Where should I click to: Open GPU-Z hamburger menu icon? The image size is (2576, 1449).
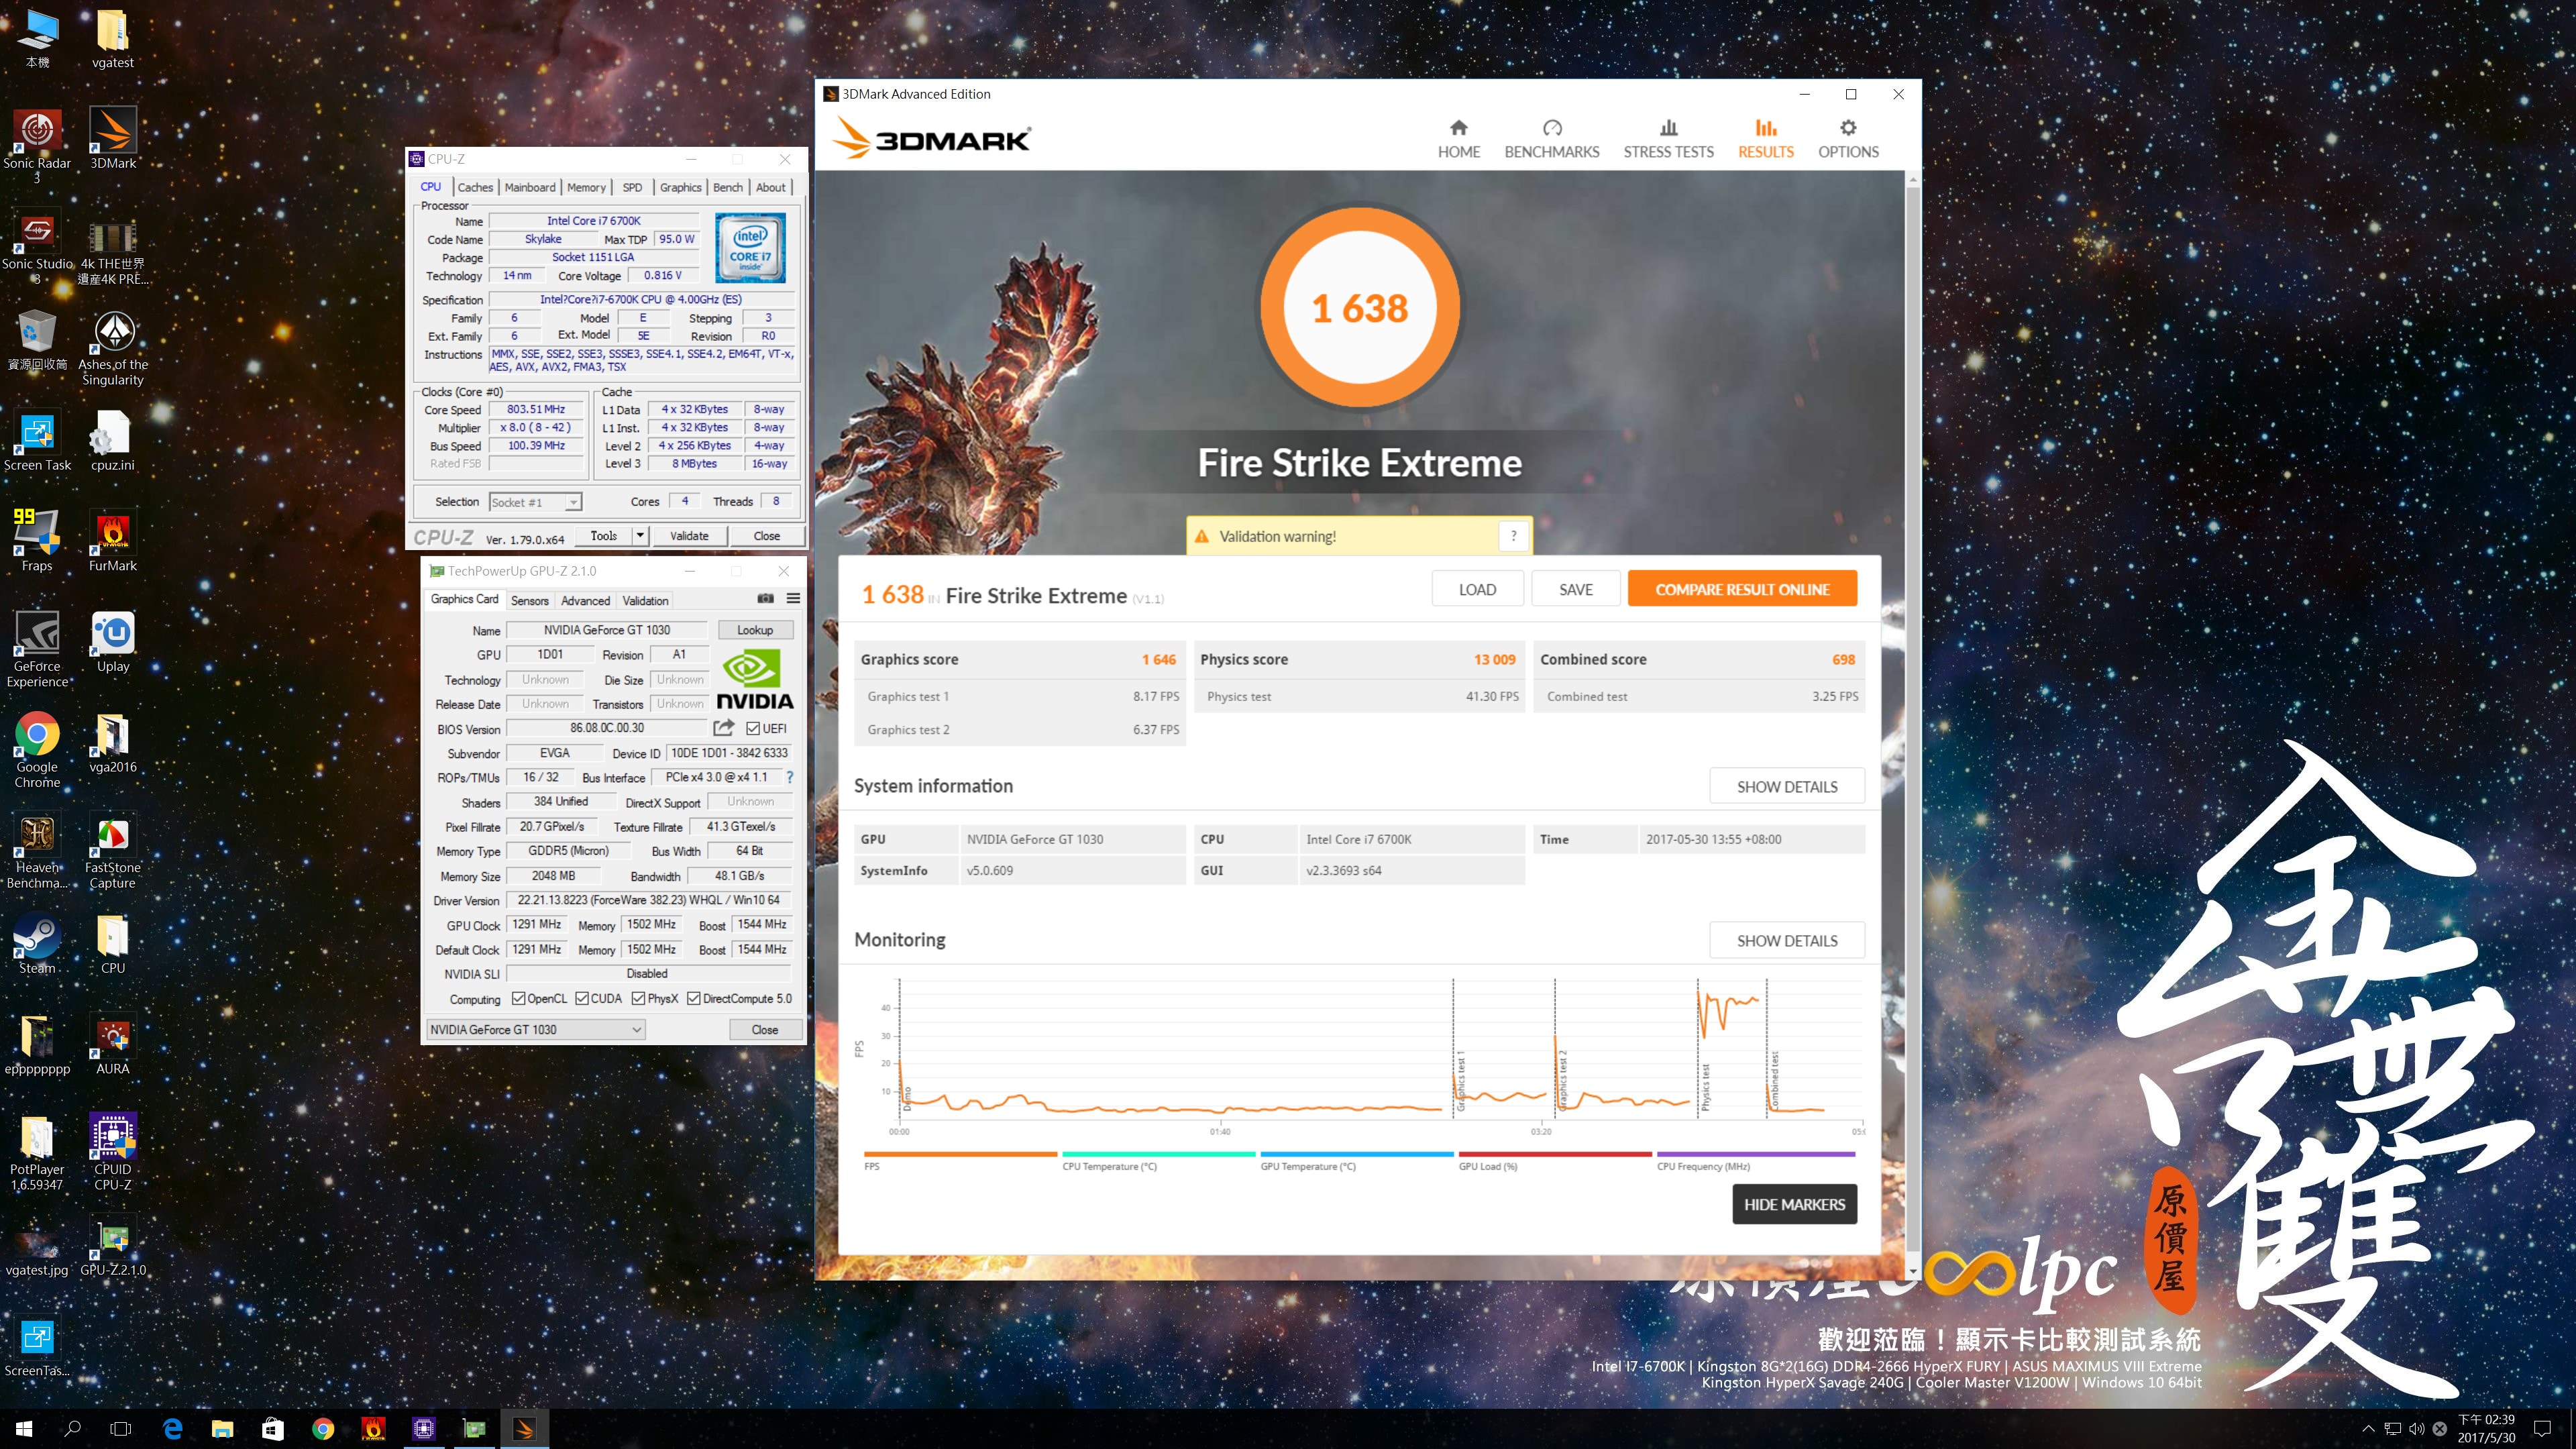tap(793, 599)
